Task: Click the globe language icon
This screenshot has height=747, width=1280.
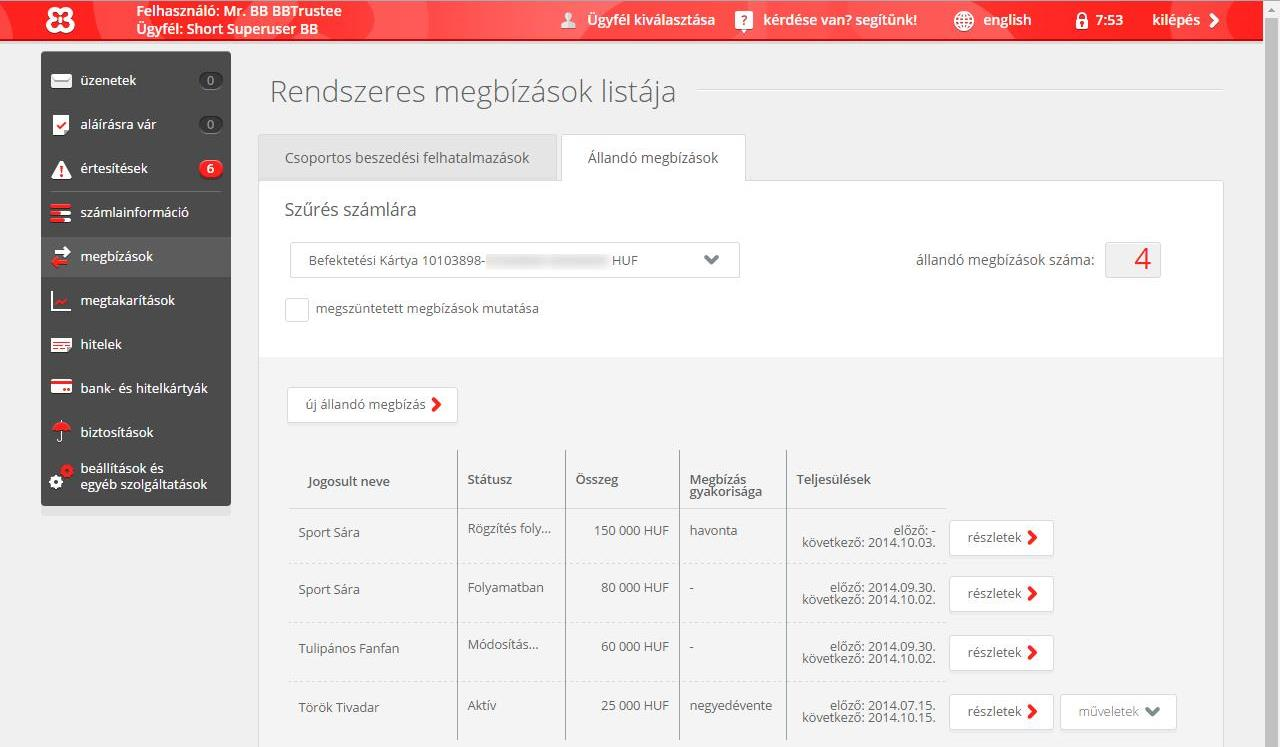Action: (x=963, y=20)
